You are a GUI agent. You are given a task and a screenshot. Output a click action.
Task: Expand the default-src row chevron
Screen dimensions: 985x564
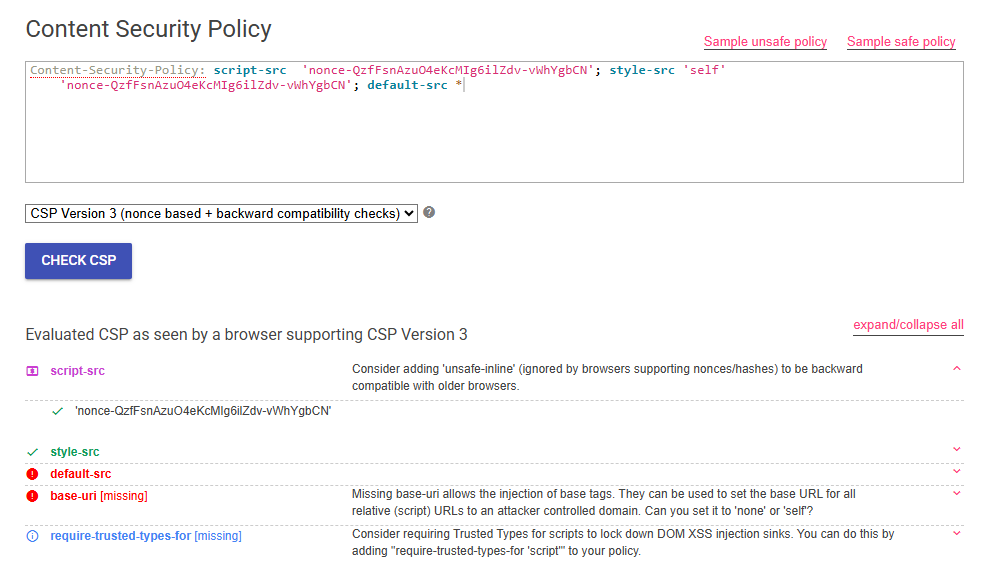tap(956, 472)
